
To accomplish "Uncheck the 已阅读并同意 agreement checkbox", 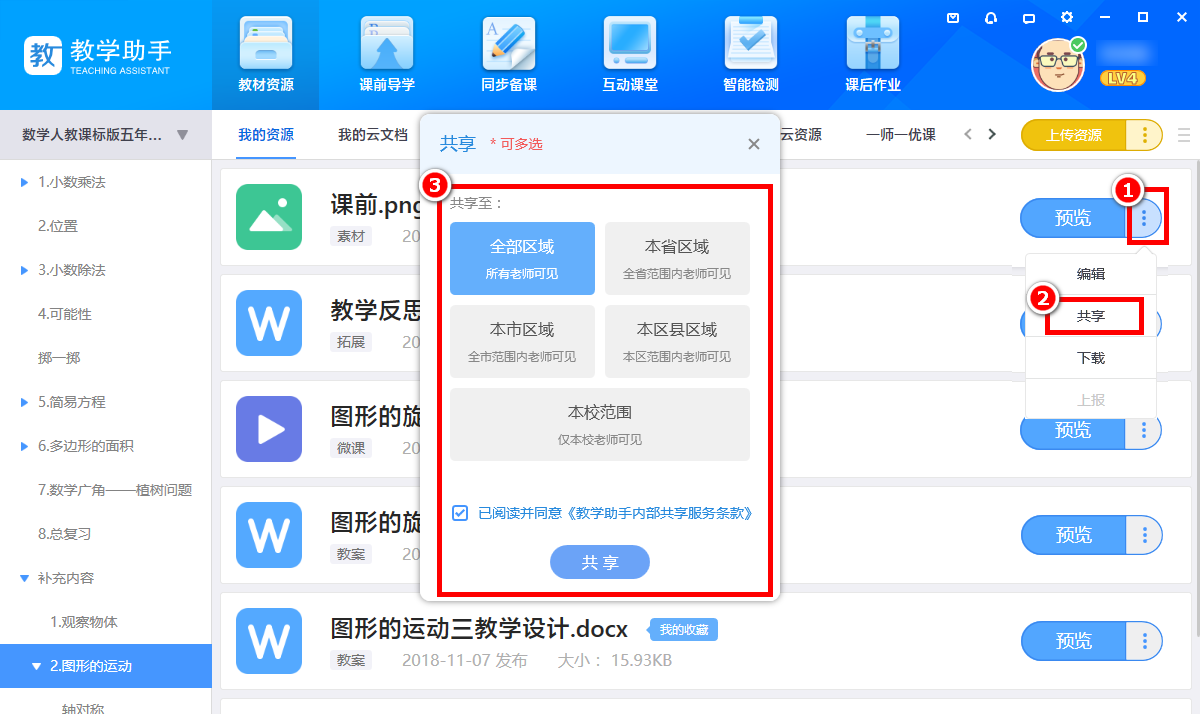I will pyautogui.click(x=460, y=513).
